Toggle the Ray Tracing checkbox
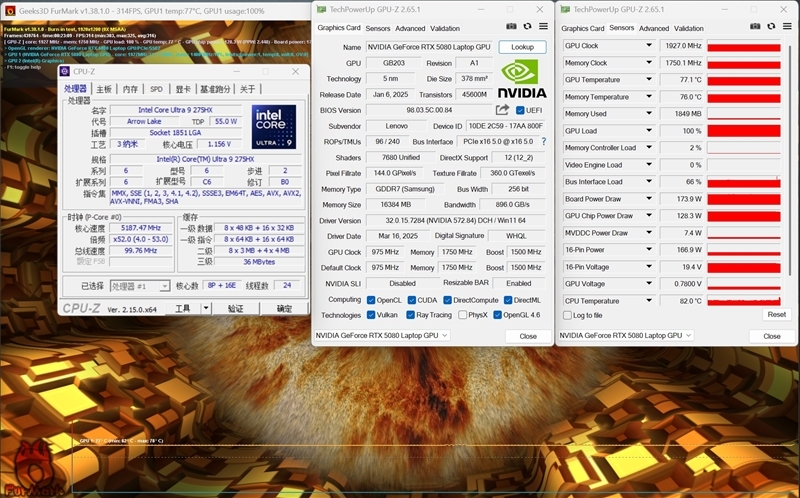Image resolution: width=800 pixels, height=498 pixels. [410, 315]
